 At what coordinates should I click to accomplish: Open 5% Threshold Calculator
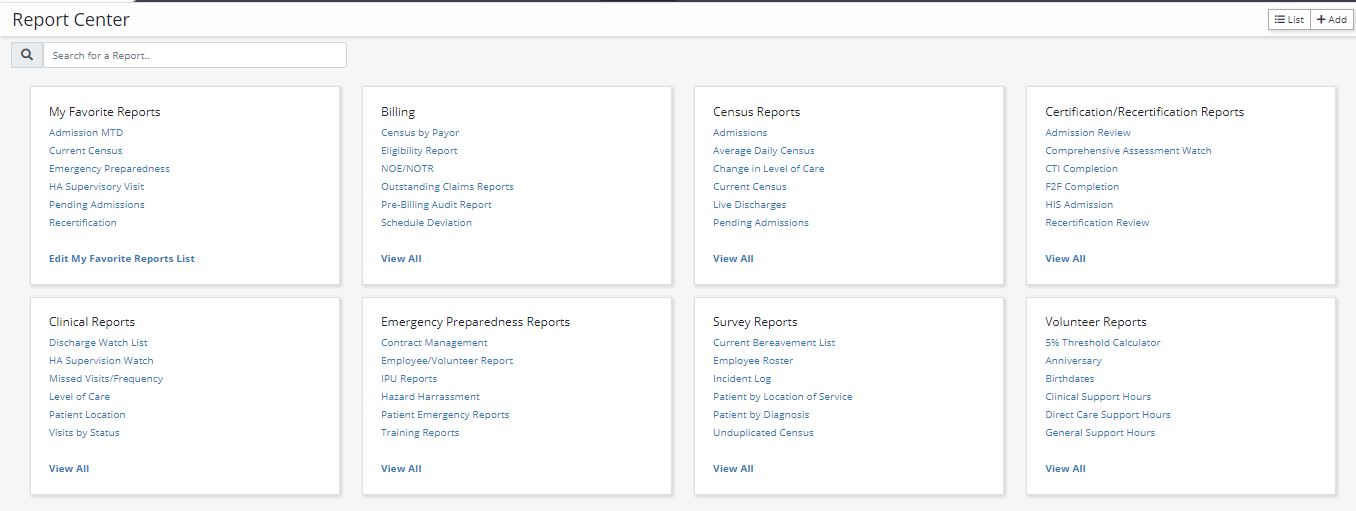1103,343
